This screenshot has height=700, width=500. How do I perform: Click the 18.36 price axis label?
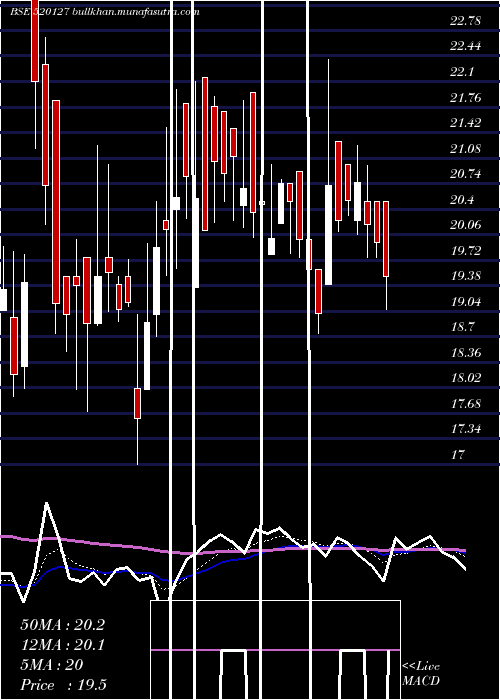pos(466,353)
